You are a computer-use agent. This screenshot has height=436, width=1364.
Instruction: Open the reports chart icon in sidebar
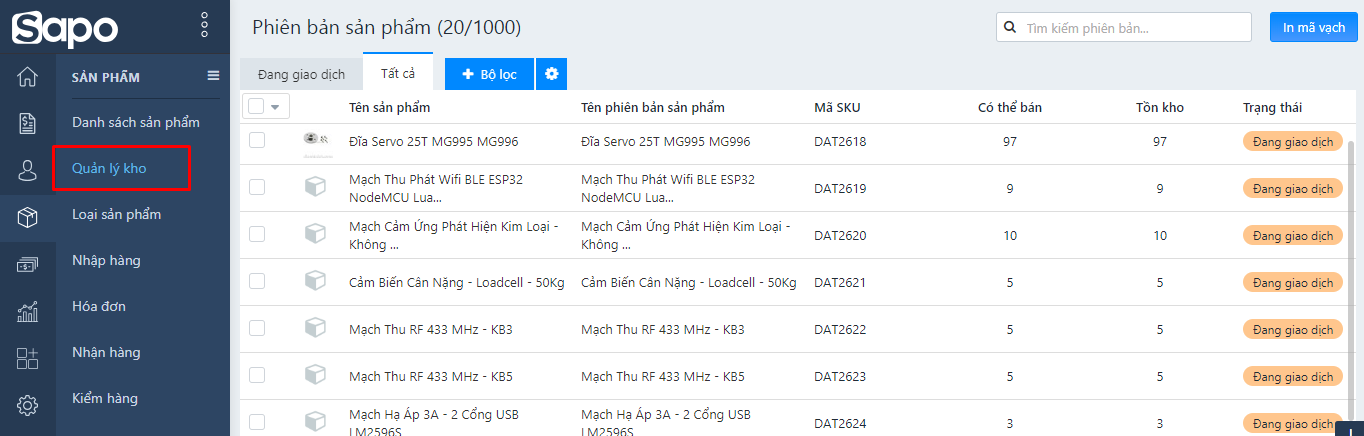click(x=28, y=311)
